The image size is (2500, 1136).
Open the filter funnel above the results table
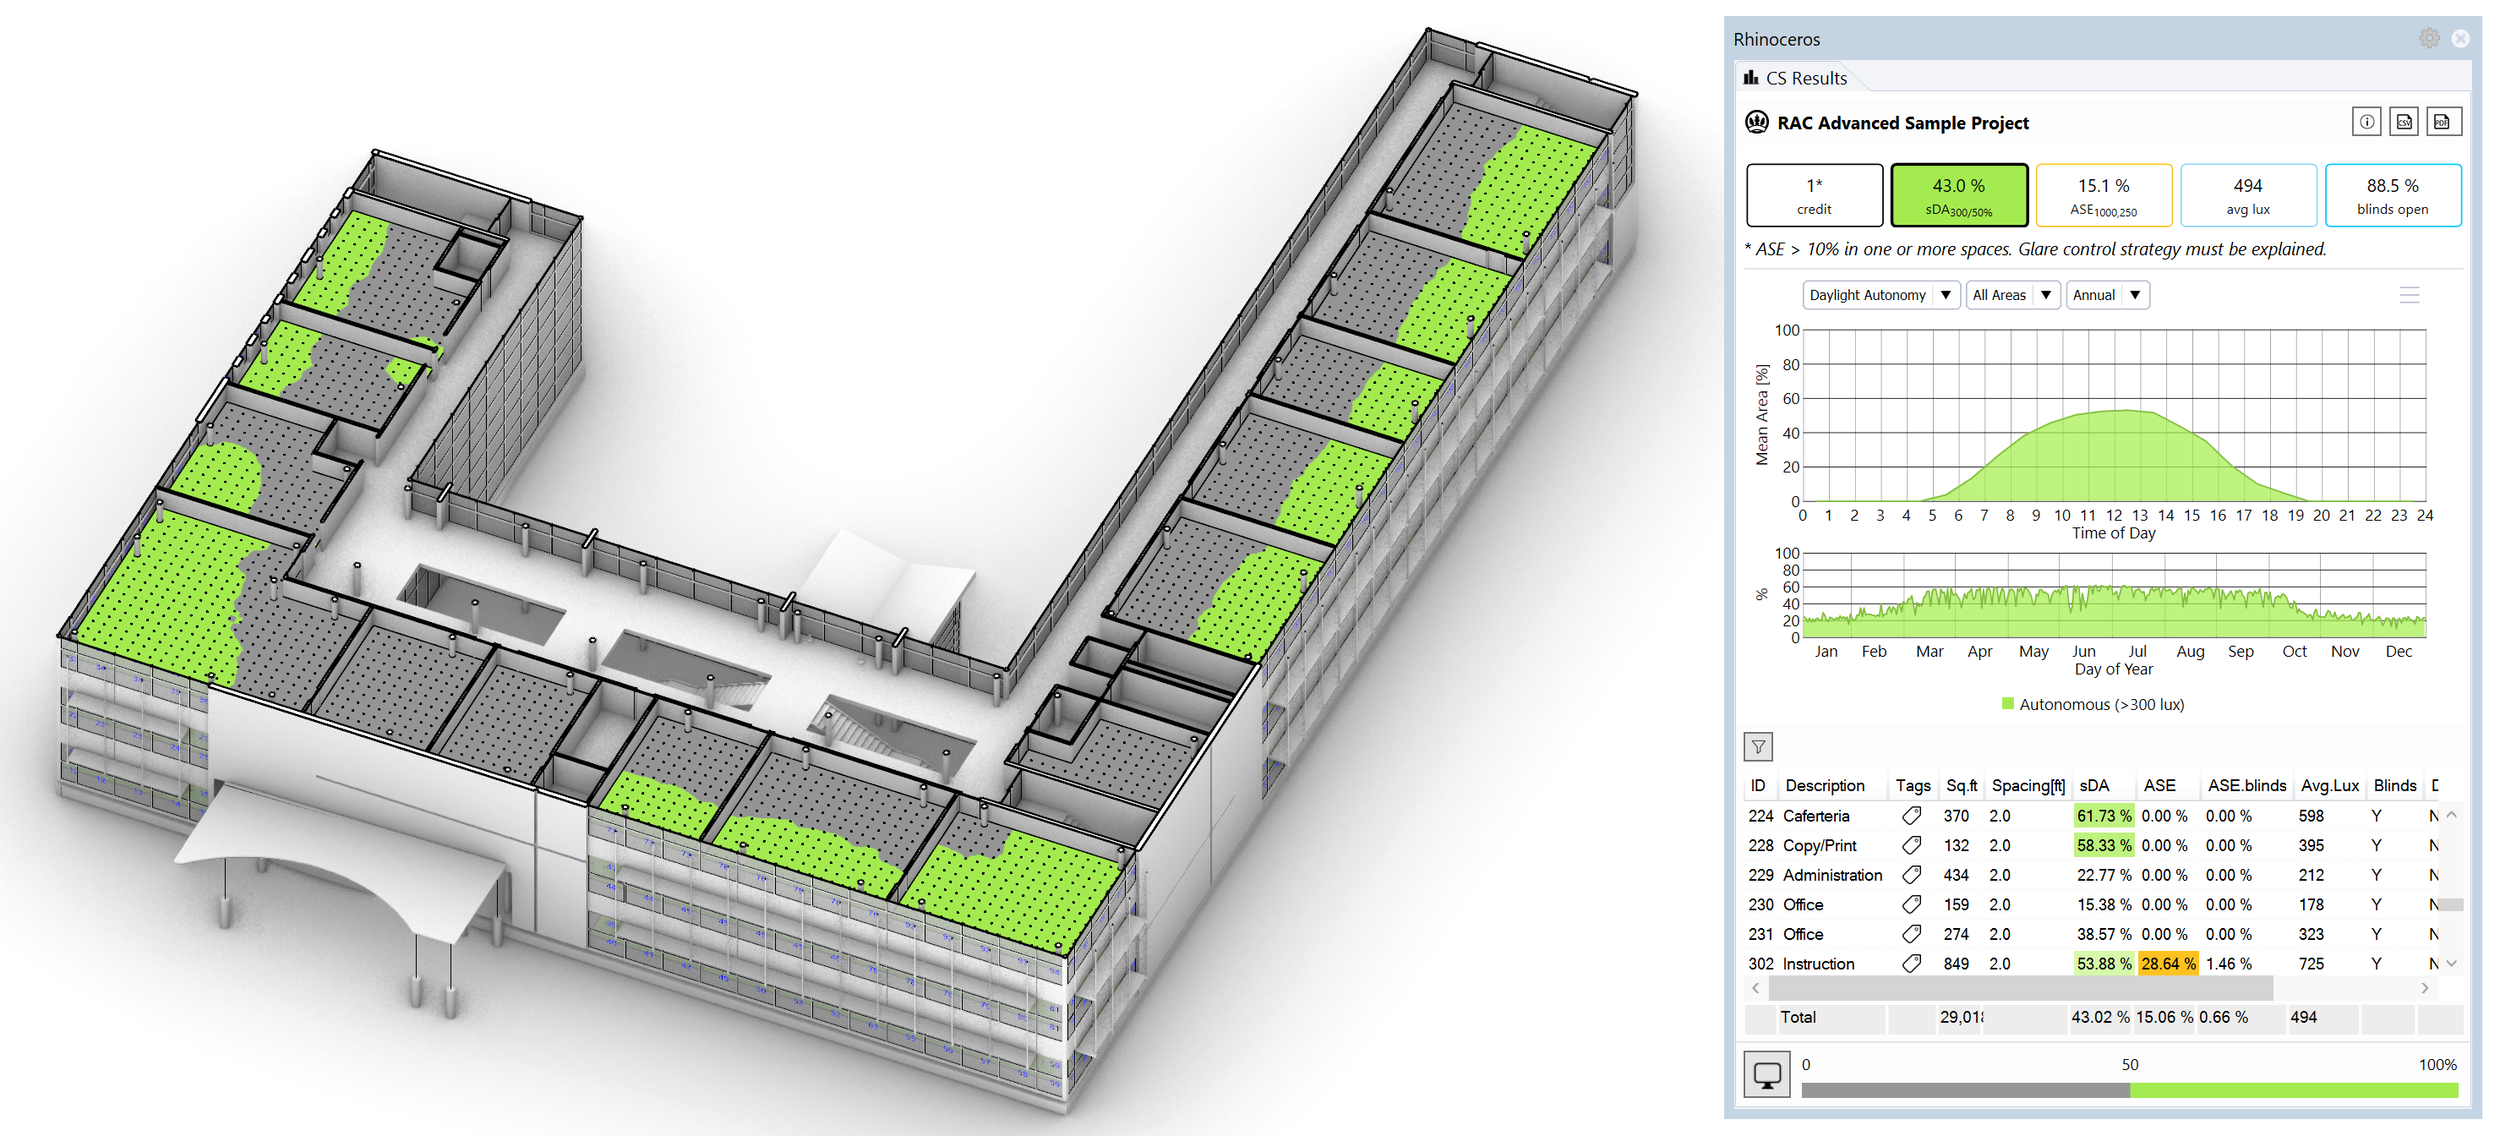tap(1758, 746)
